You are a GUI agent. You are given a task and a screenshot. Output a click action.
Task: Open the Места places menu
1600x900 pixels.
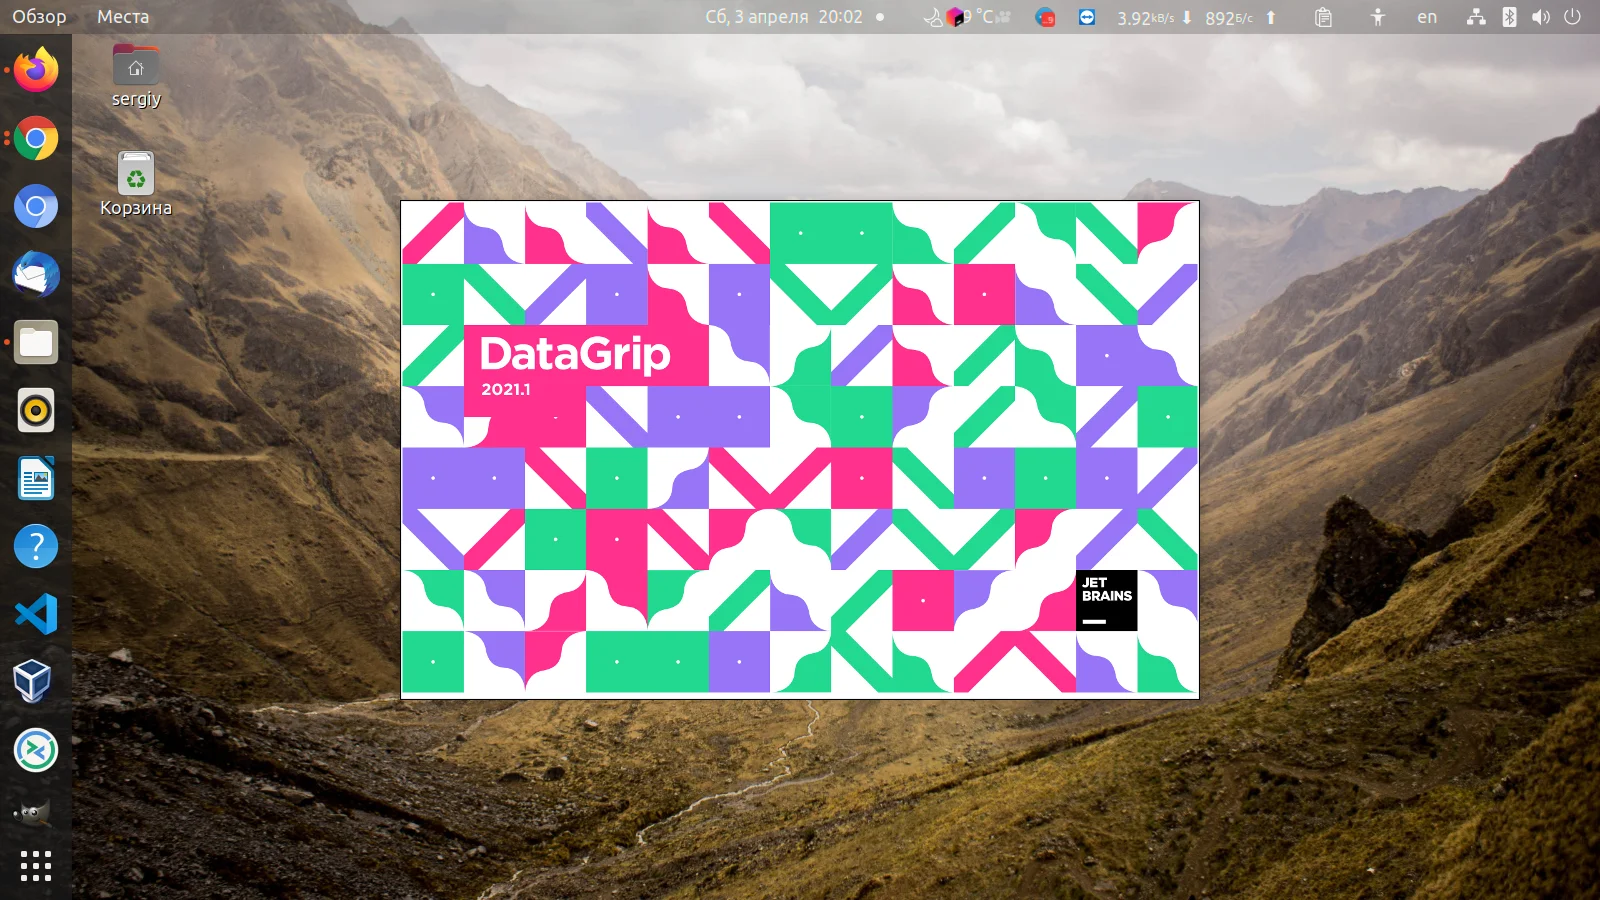pyautogui.click(x=123, y=17)
